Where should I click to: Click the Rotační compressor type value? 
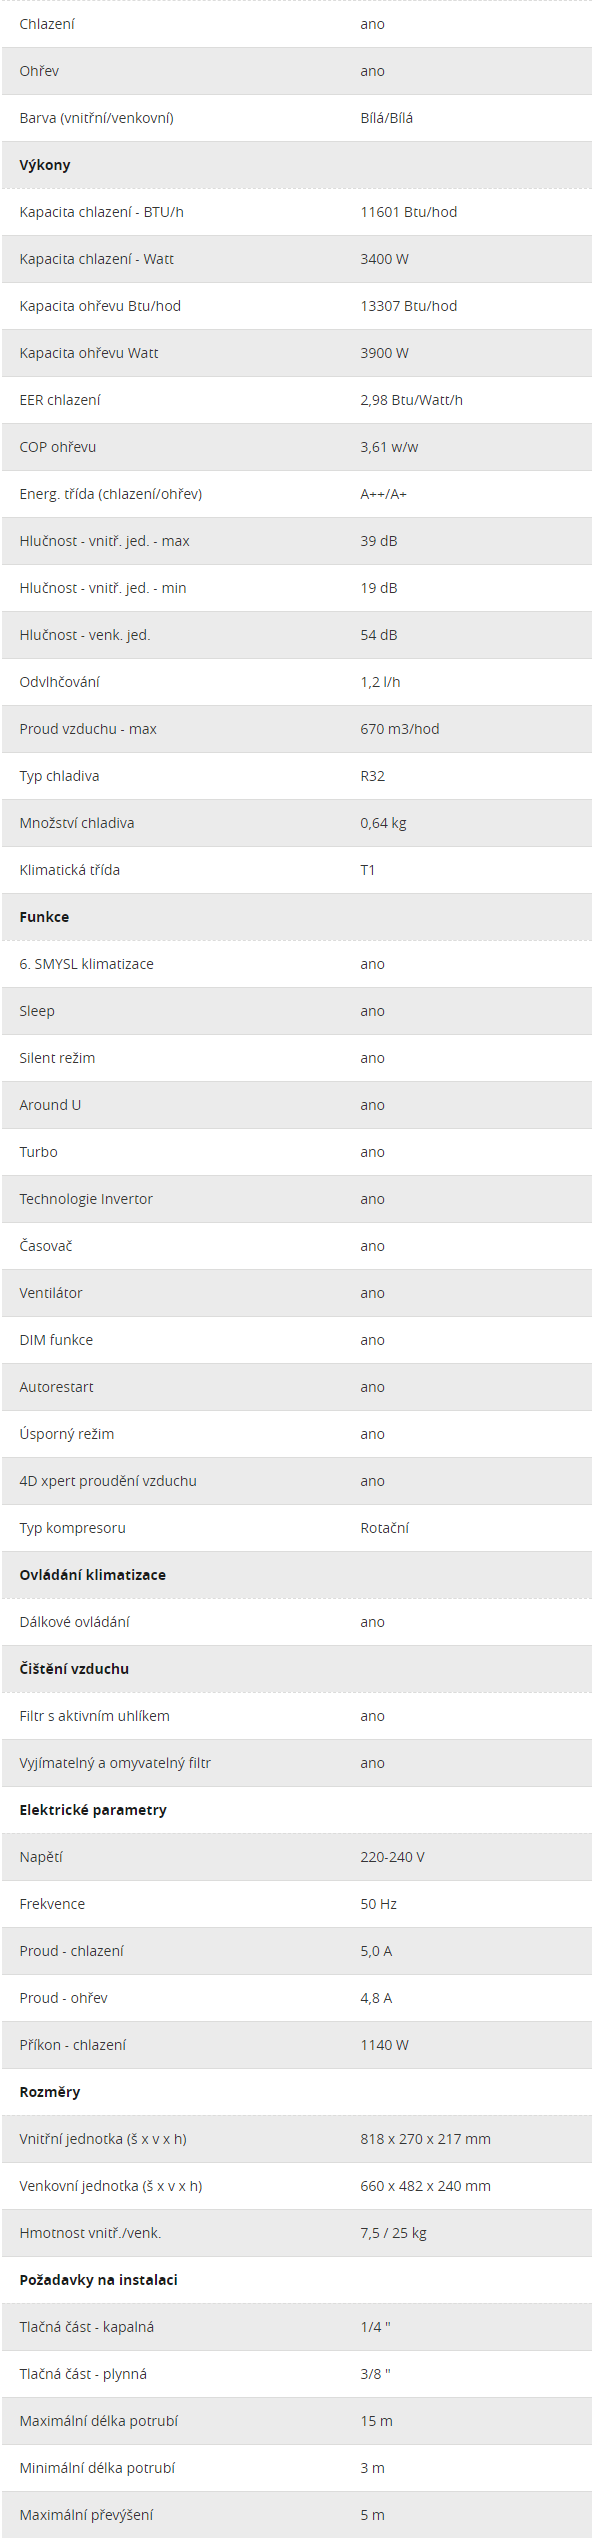click(384, 1528)
